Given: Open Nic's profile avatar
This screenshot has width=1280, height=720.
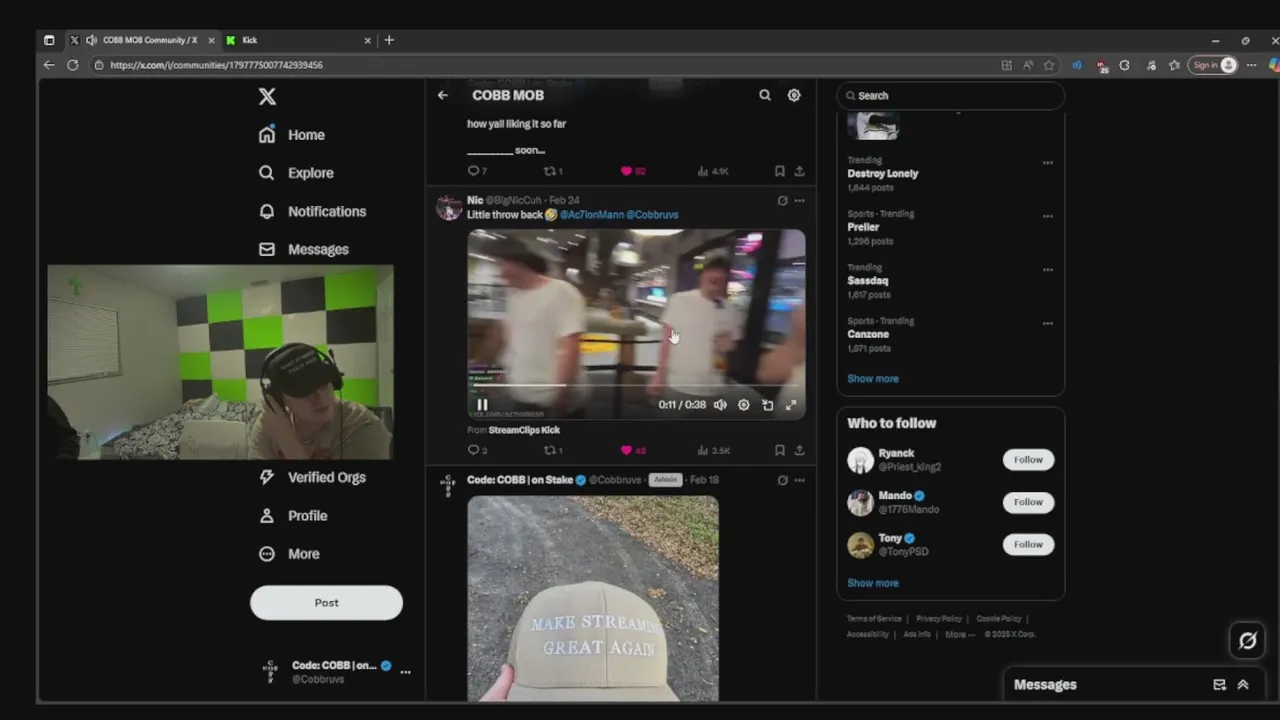Looking at the screenshot, I should (x=448, y=207).
